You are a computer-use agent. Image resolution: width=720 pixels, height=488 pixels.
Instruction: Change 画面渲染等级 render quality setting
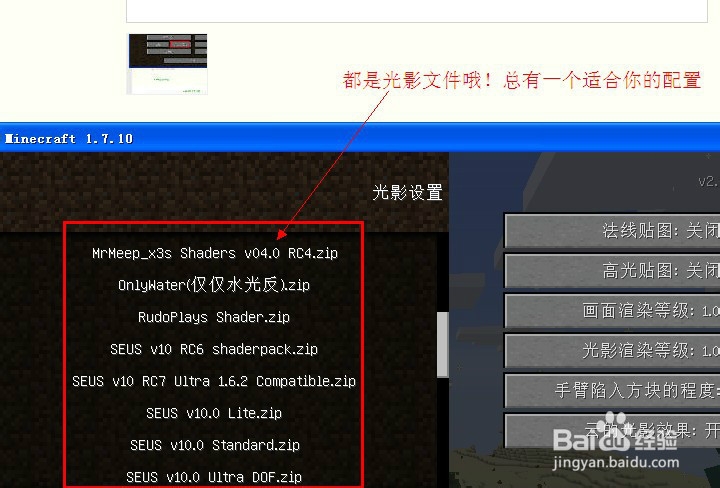tap(612, 311)
